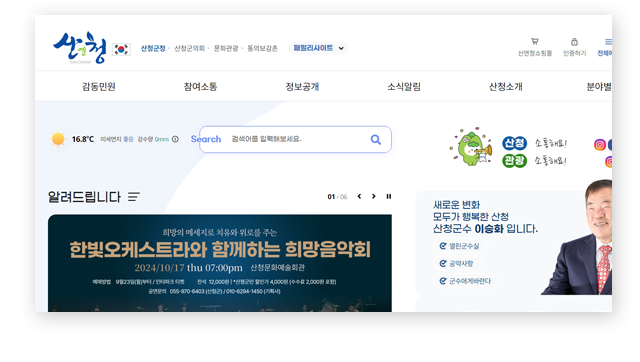Click the 알려드립니다 heading
Viewport: 640px width, 362px height.
click(x=84, y=197)
